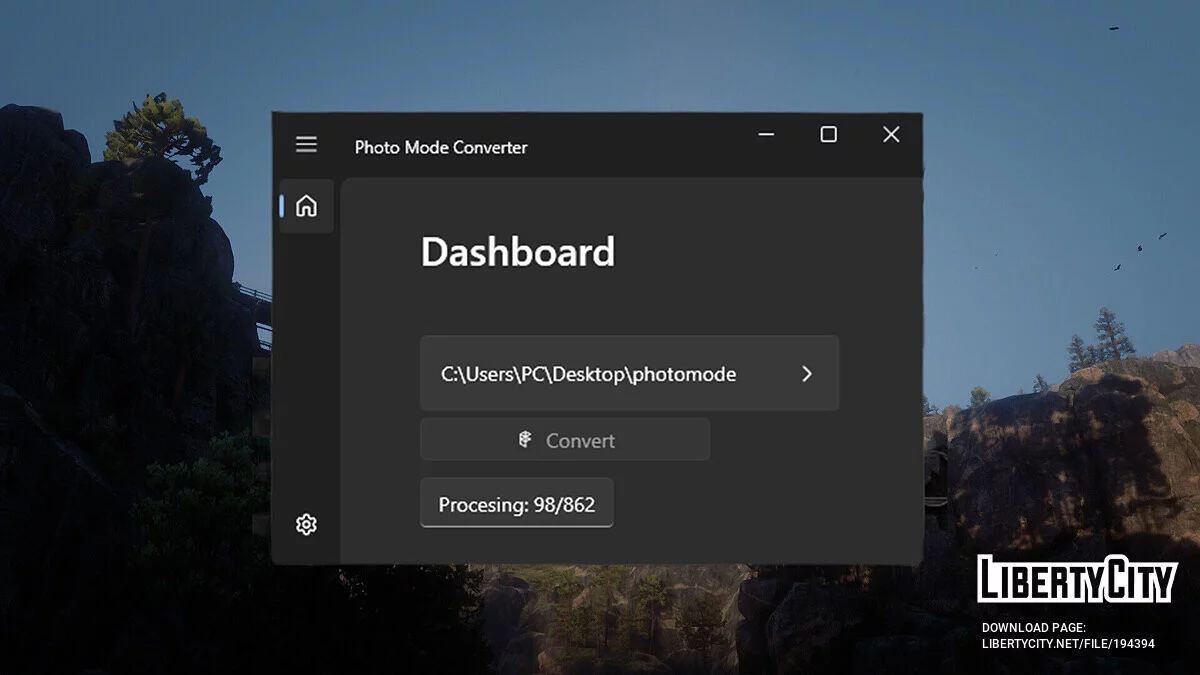Click the highlighted Home navigation indicator
The height and width of the screenshot is (675, 1200).
click(x=283, y=205)
